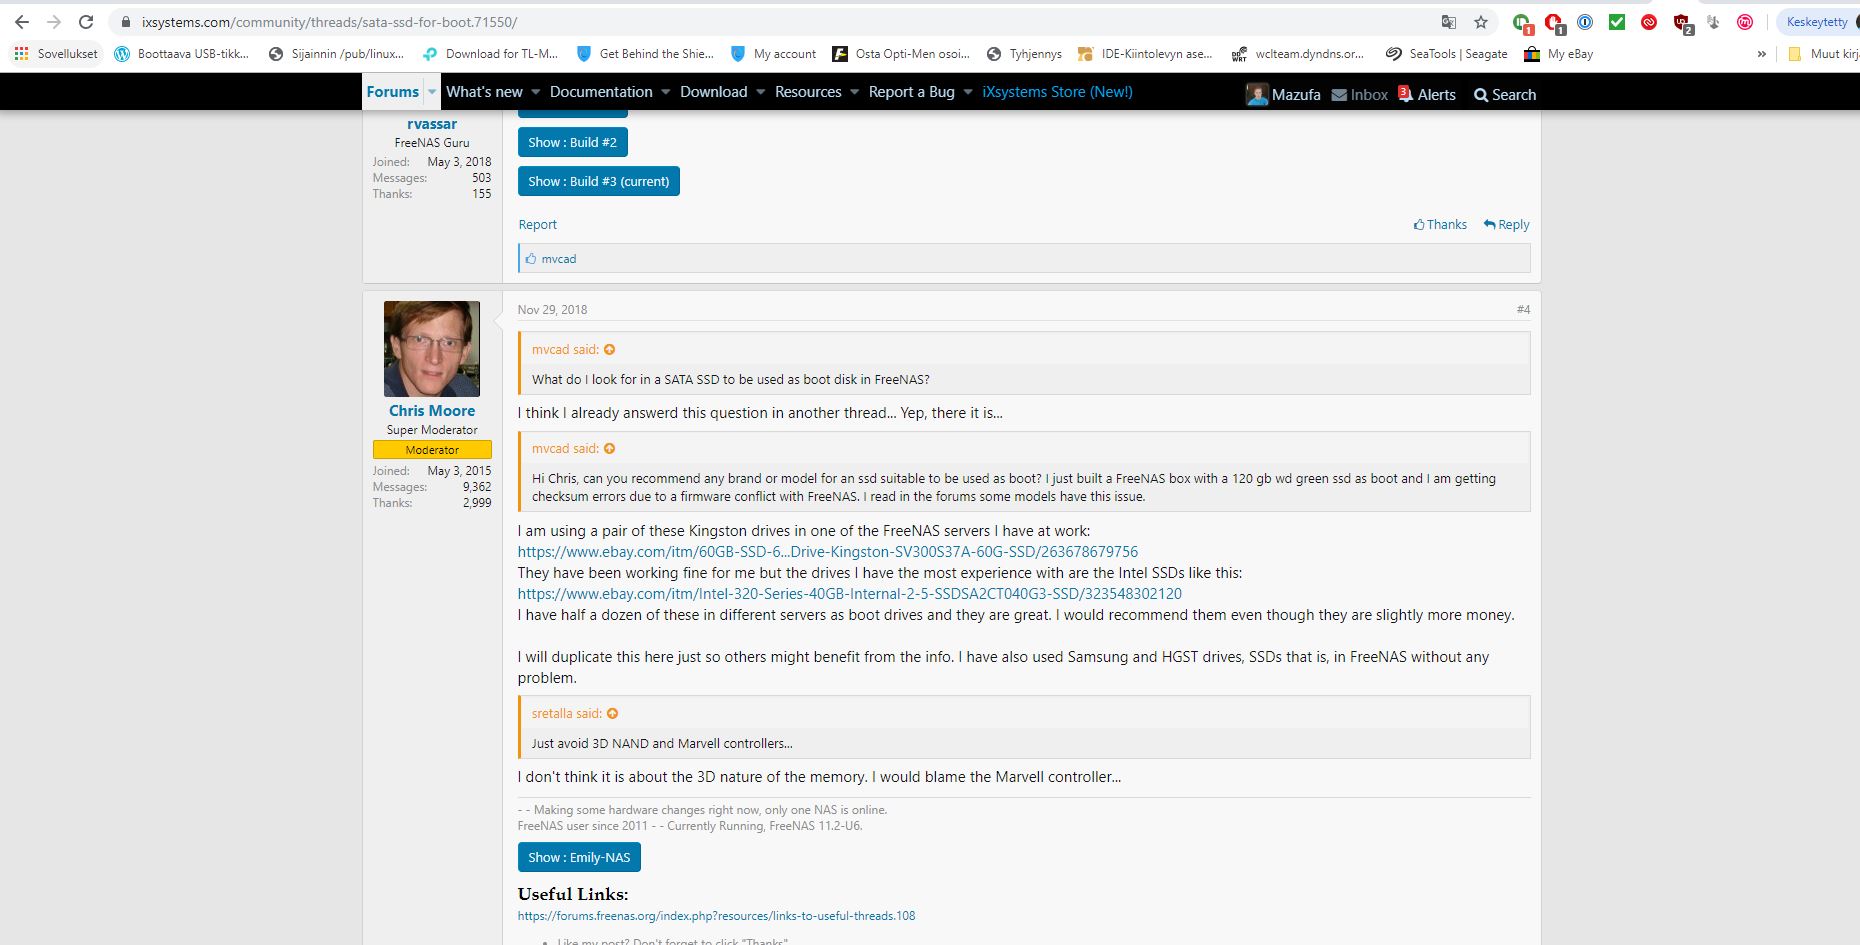Expand the Forums dropdown arrow
Viewport: 1860px width, 945px height.
[432, 92]
